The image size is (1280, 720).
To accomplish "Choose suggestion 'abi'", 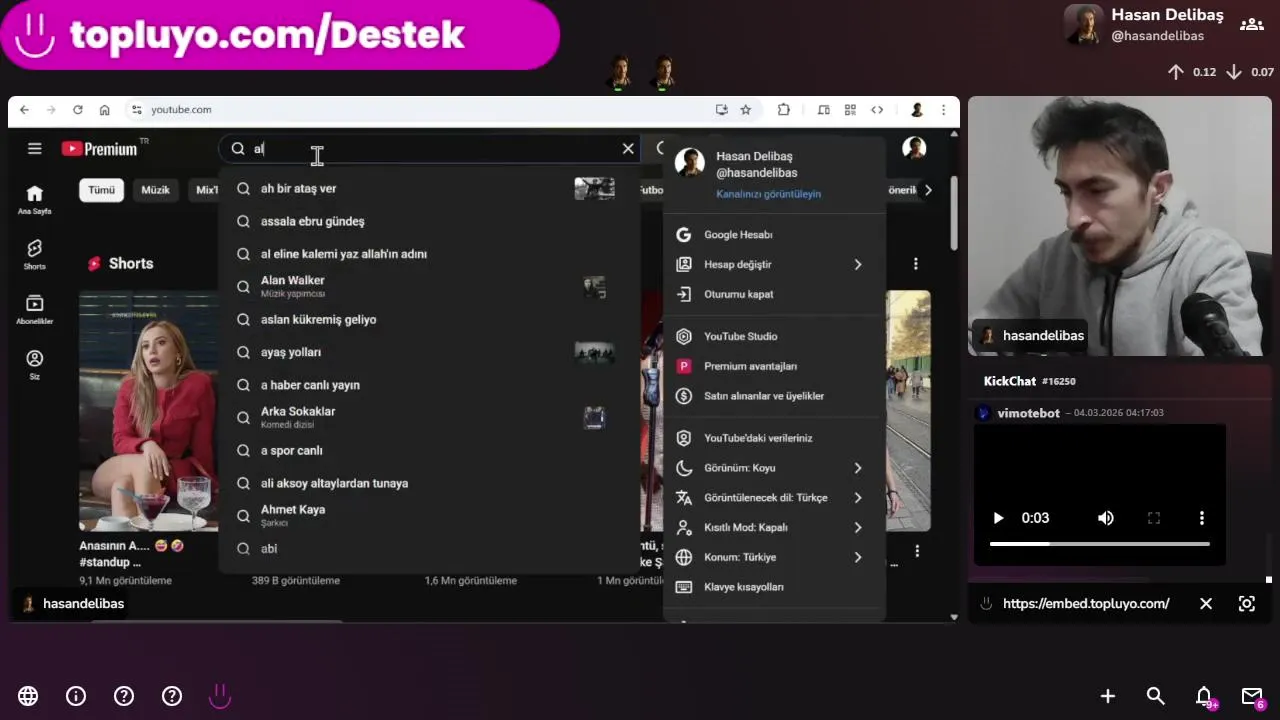I will (x=429, y=548).
